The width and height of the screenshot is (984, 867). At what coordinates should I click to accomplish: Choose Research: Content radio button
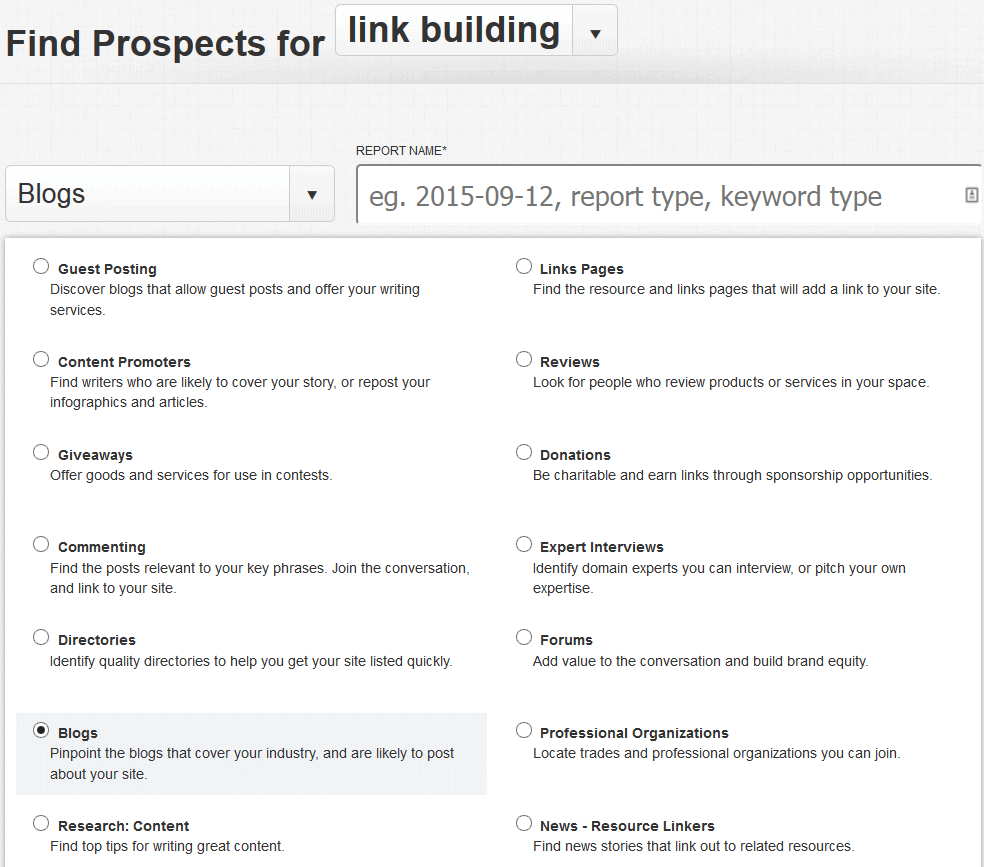coord(41,822)
